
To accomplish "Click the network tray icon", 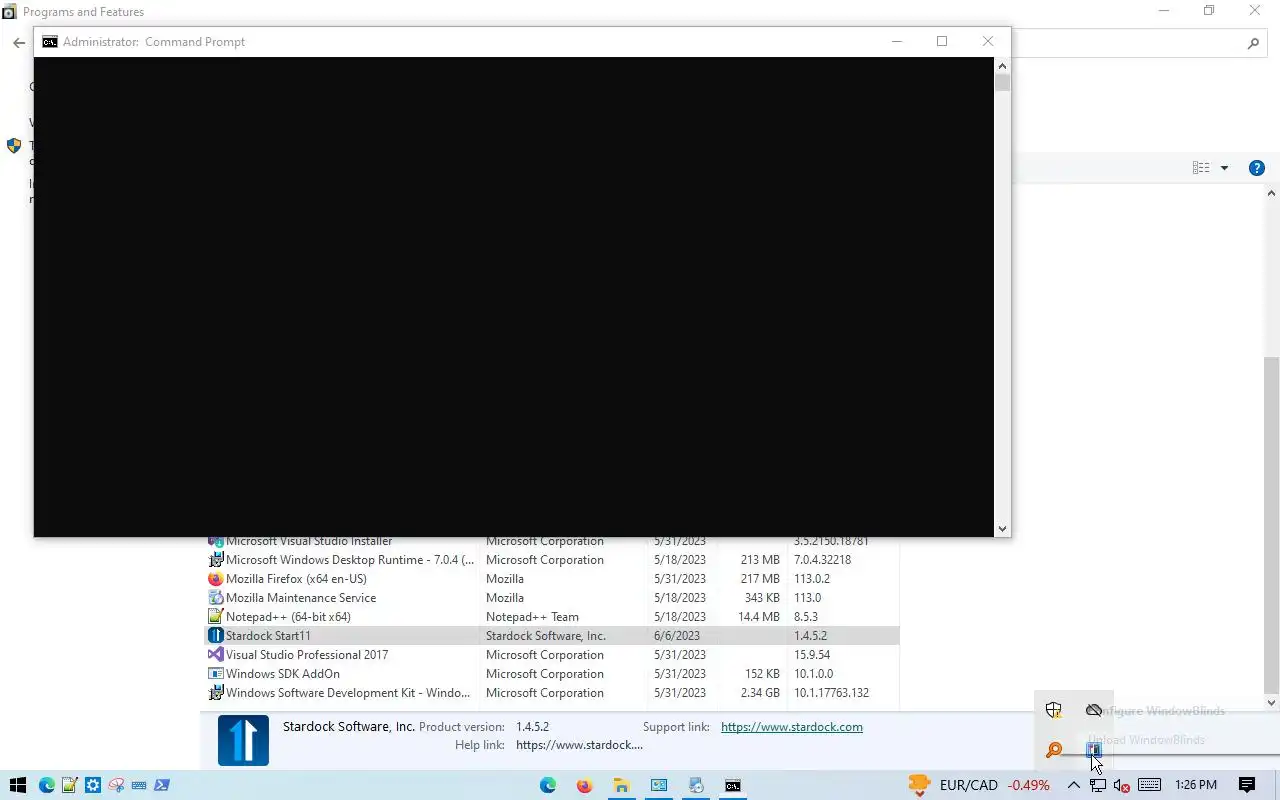I will [x=1097, y=785].
